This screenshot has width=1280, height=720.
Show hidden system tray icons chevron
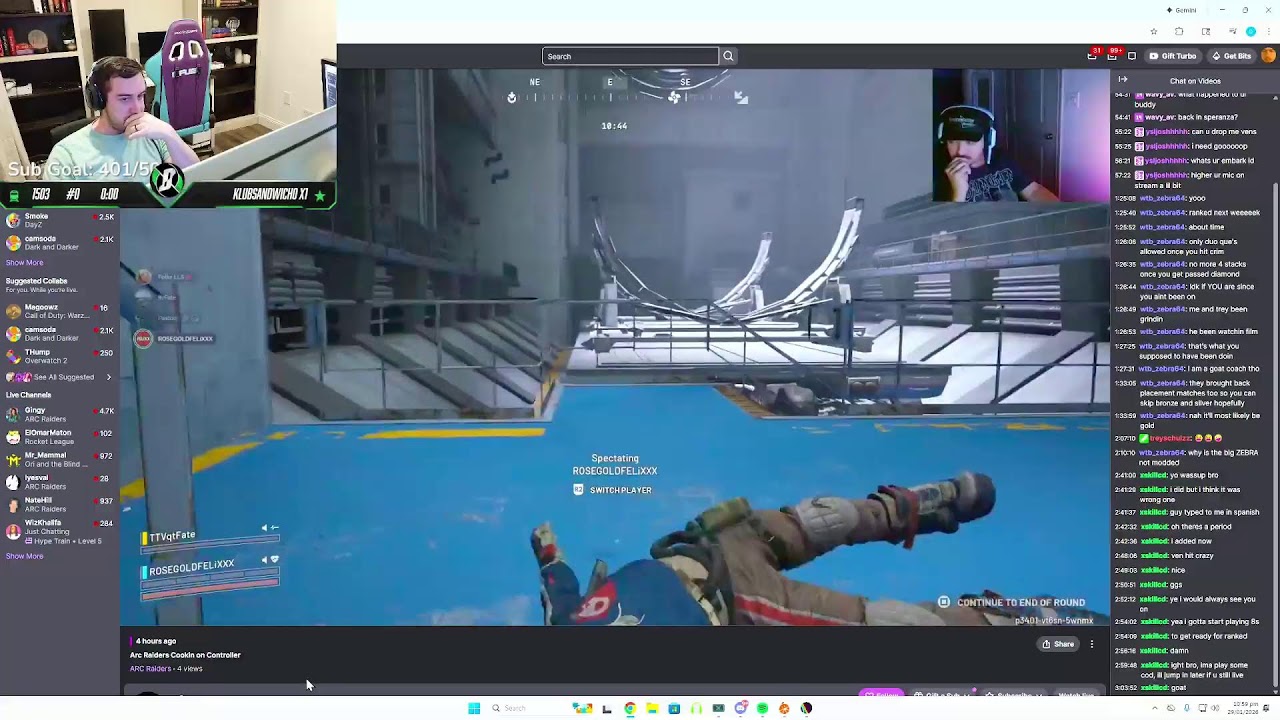1156,708
